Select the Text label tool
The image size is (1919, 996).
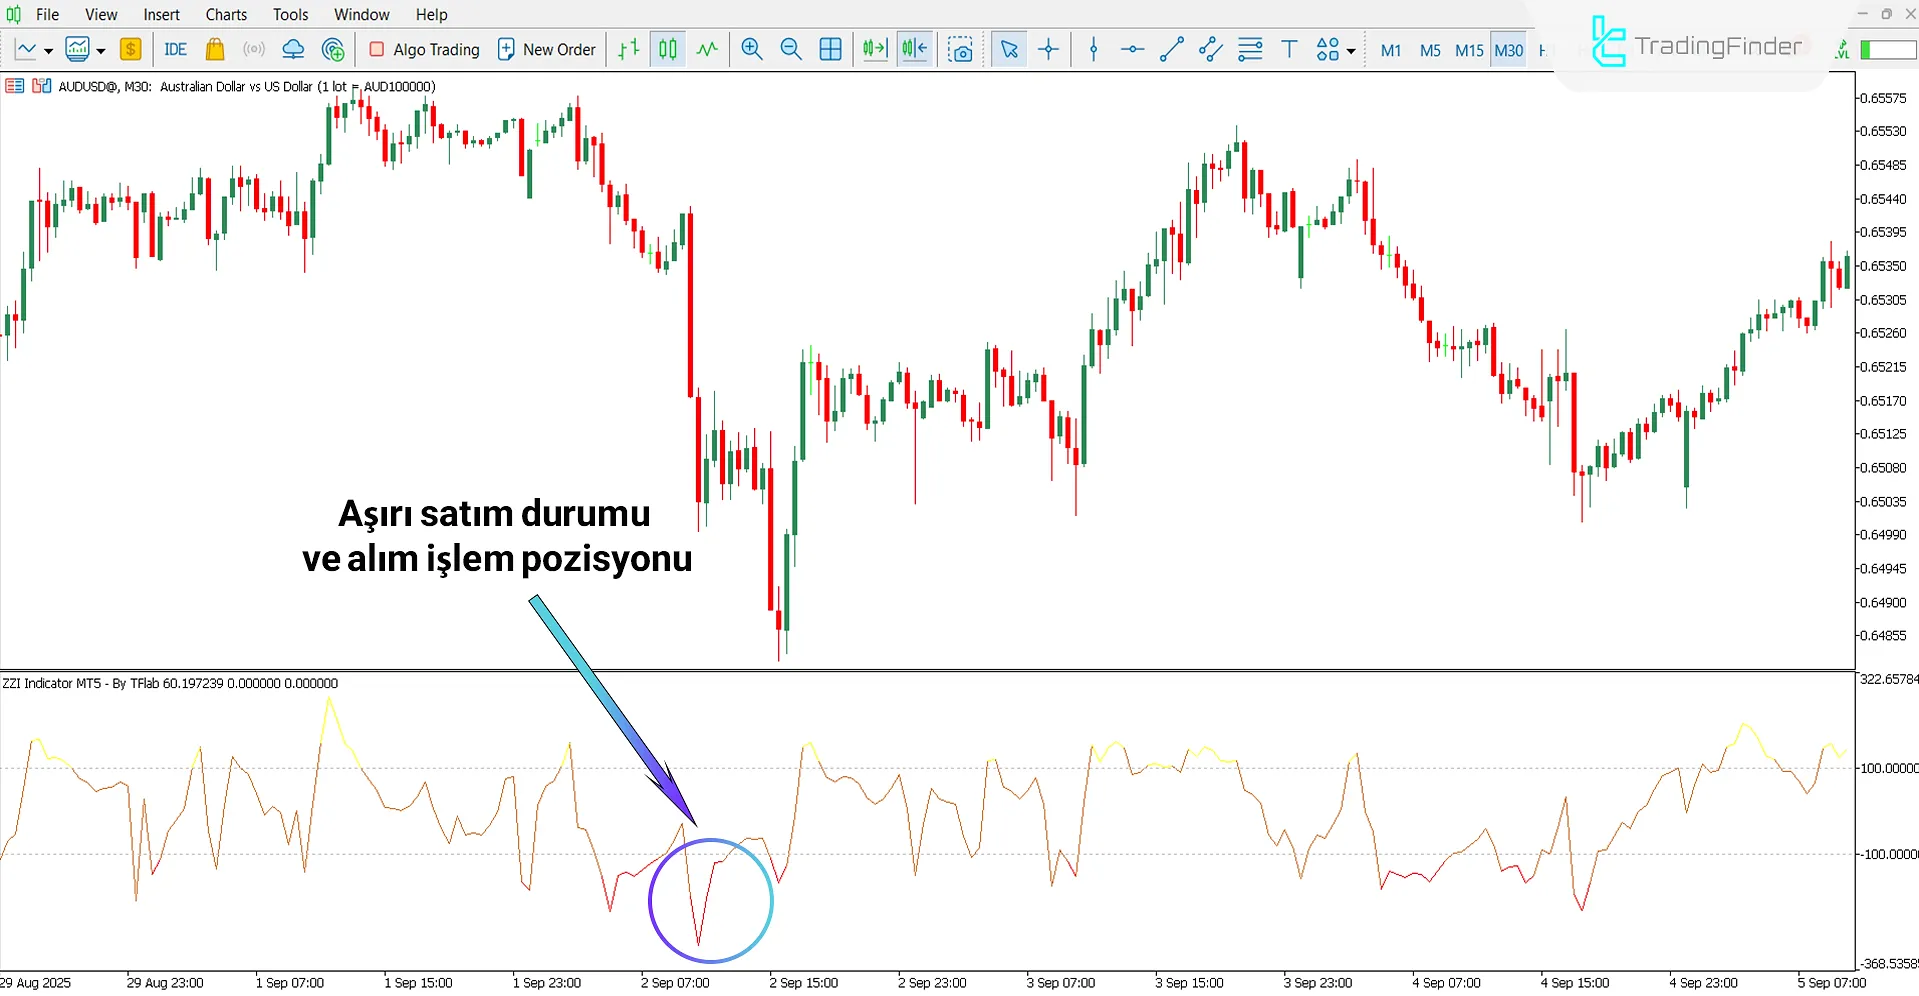click(1289, 49)
